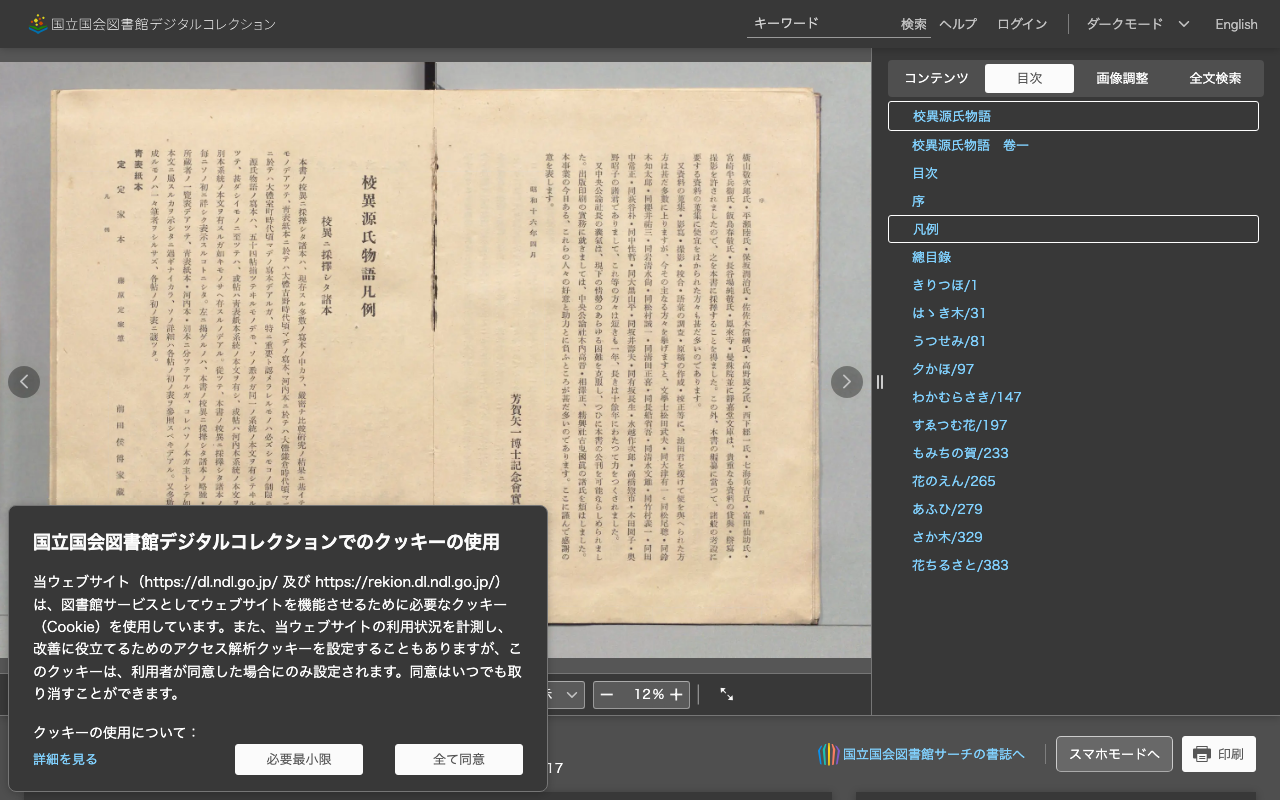Viewport: 1280px width, 800px height.
Task: Choose the 必要最小限 cookie option
Action: [x=298, y=759]
